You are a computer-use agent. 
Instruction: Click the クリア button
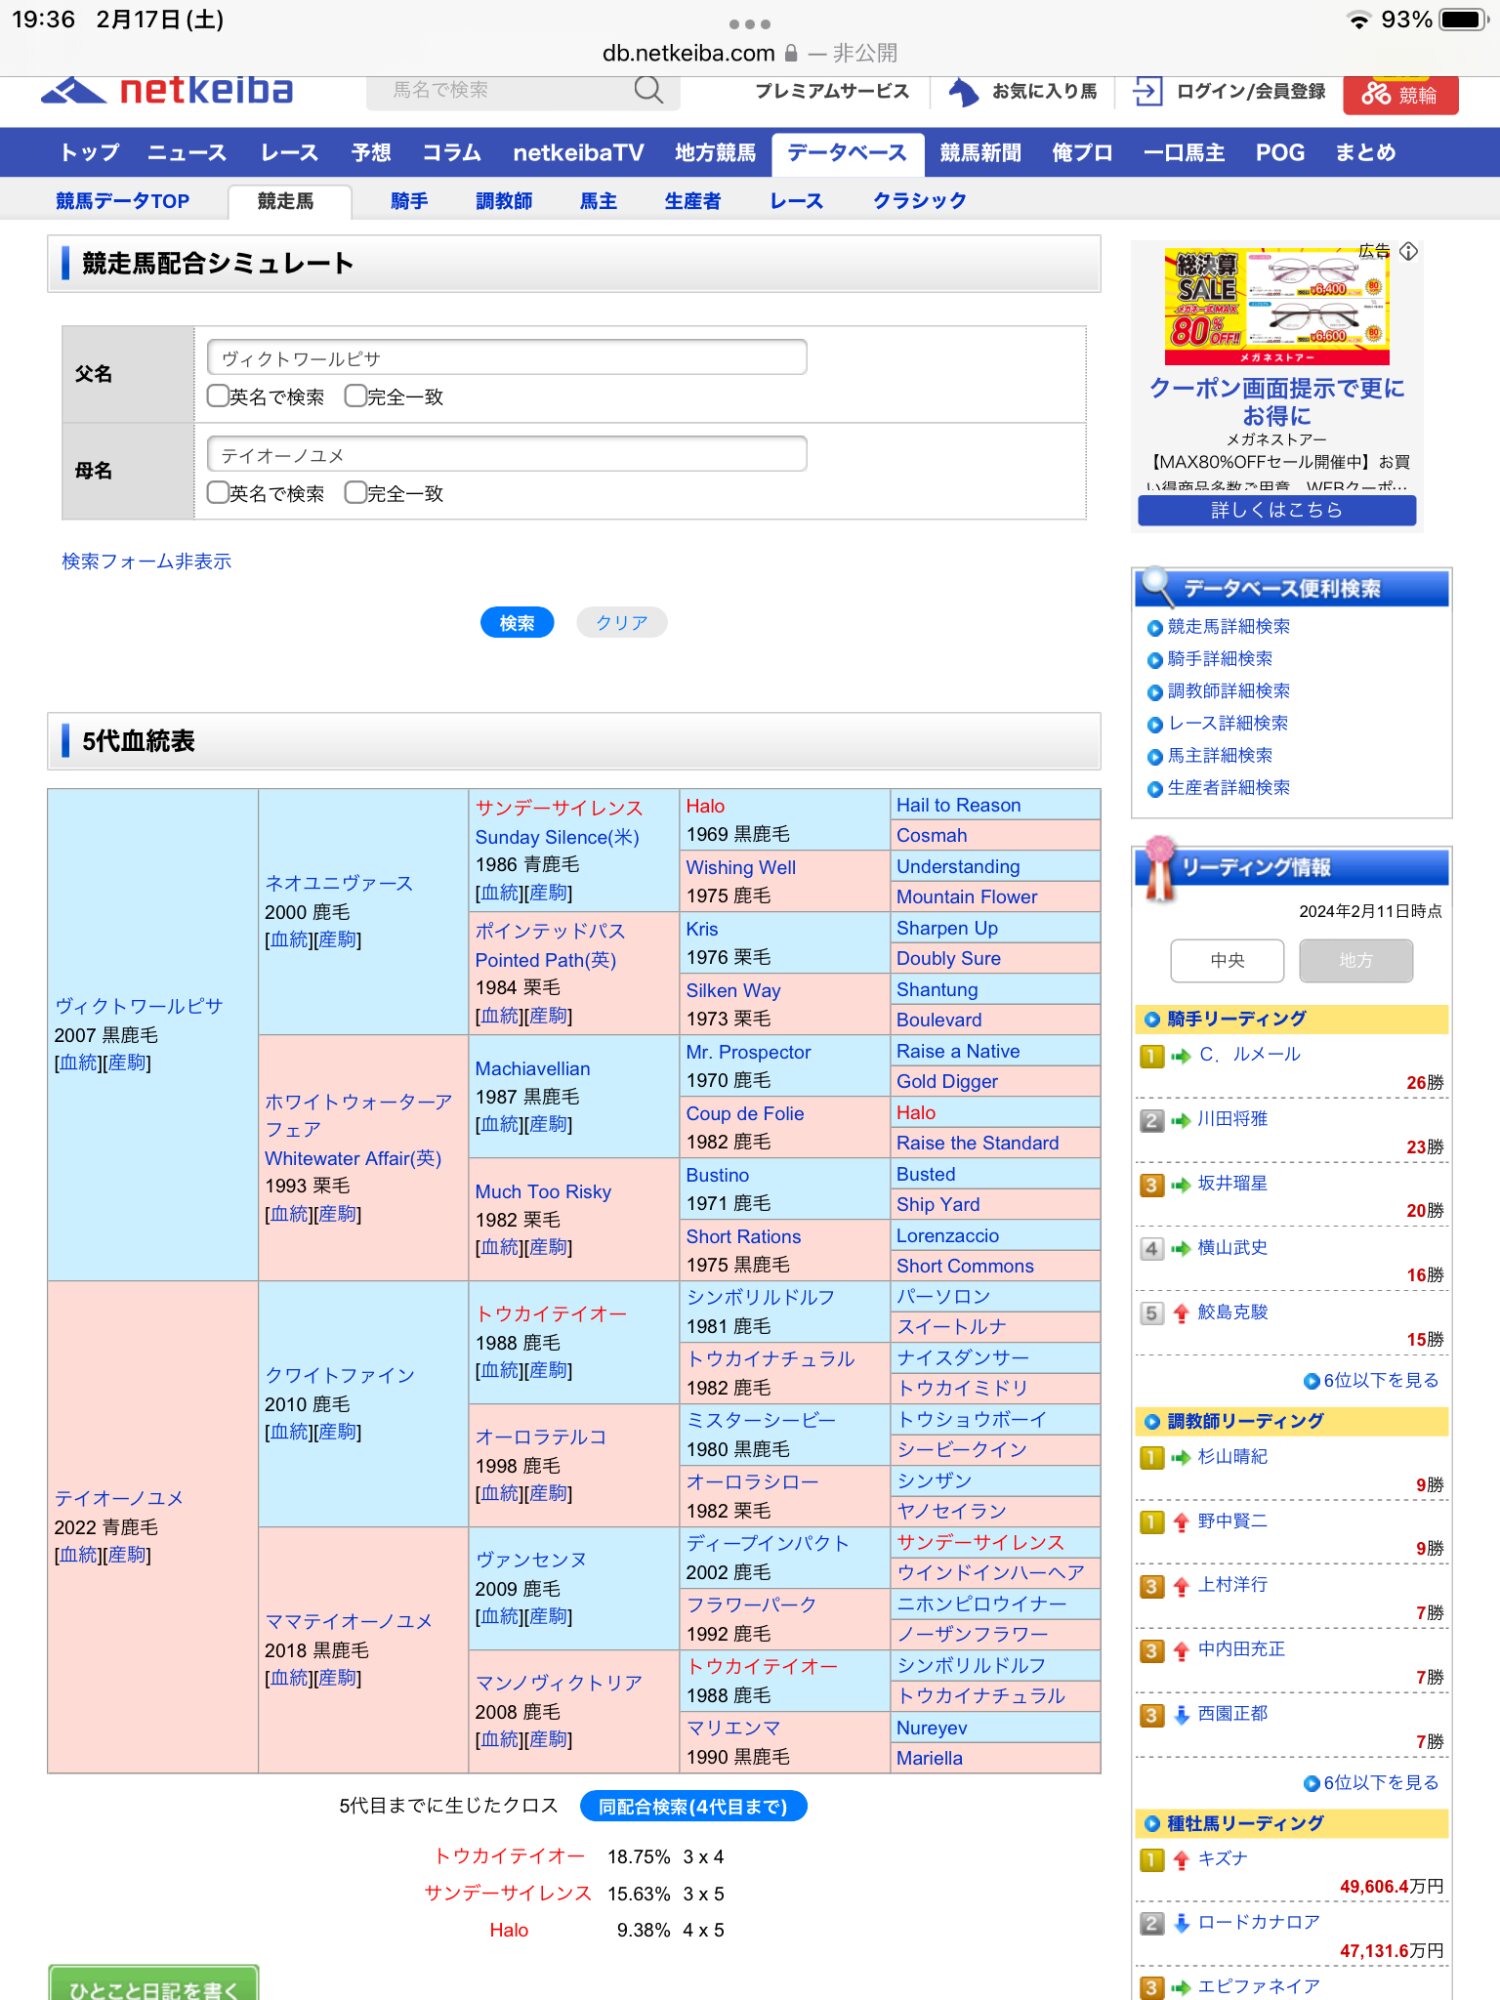(x=622, y=622)
